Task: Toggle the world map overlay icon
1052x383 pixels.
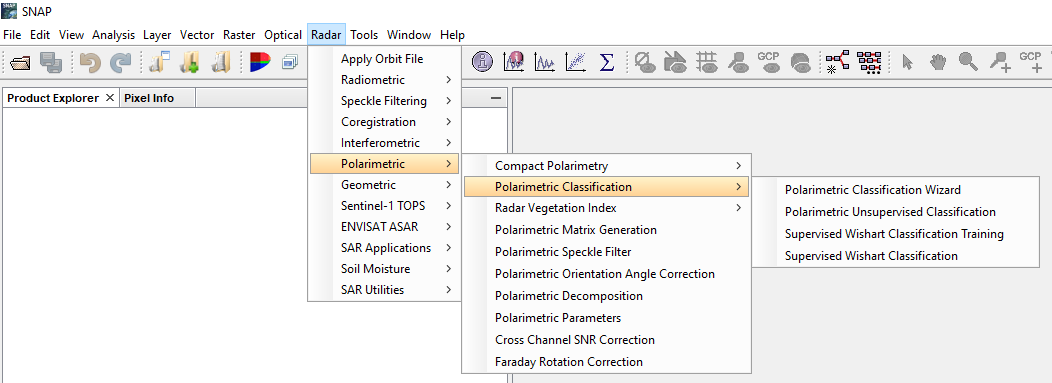Action: pyautogui.click(x=800, y=62)
